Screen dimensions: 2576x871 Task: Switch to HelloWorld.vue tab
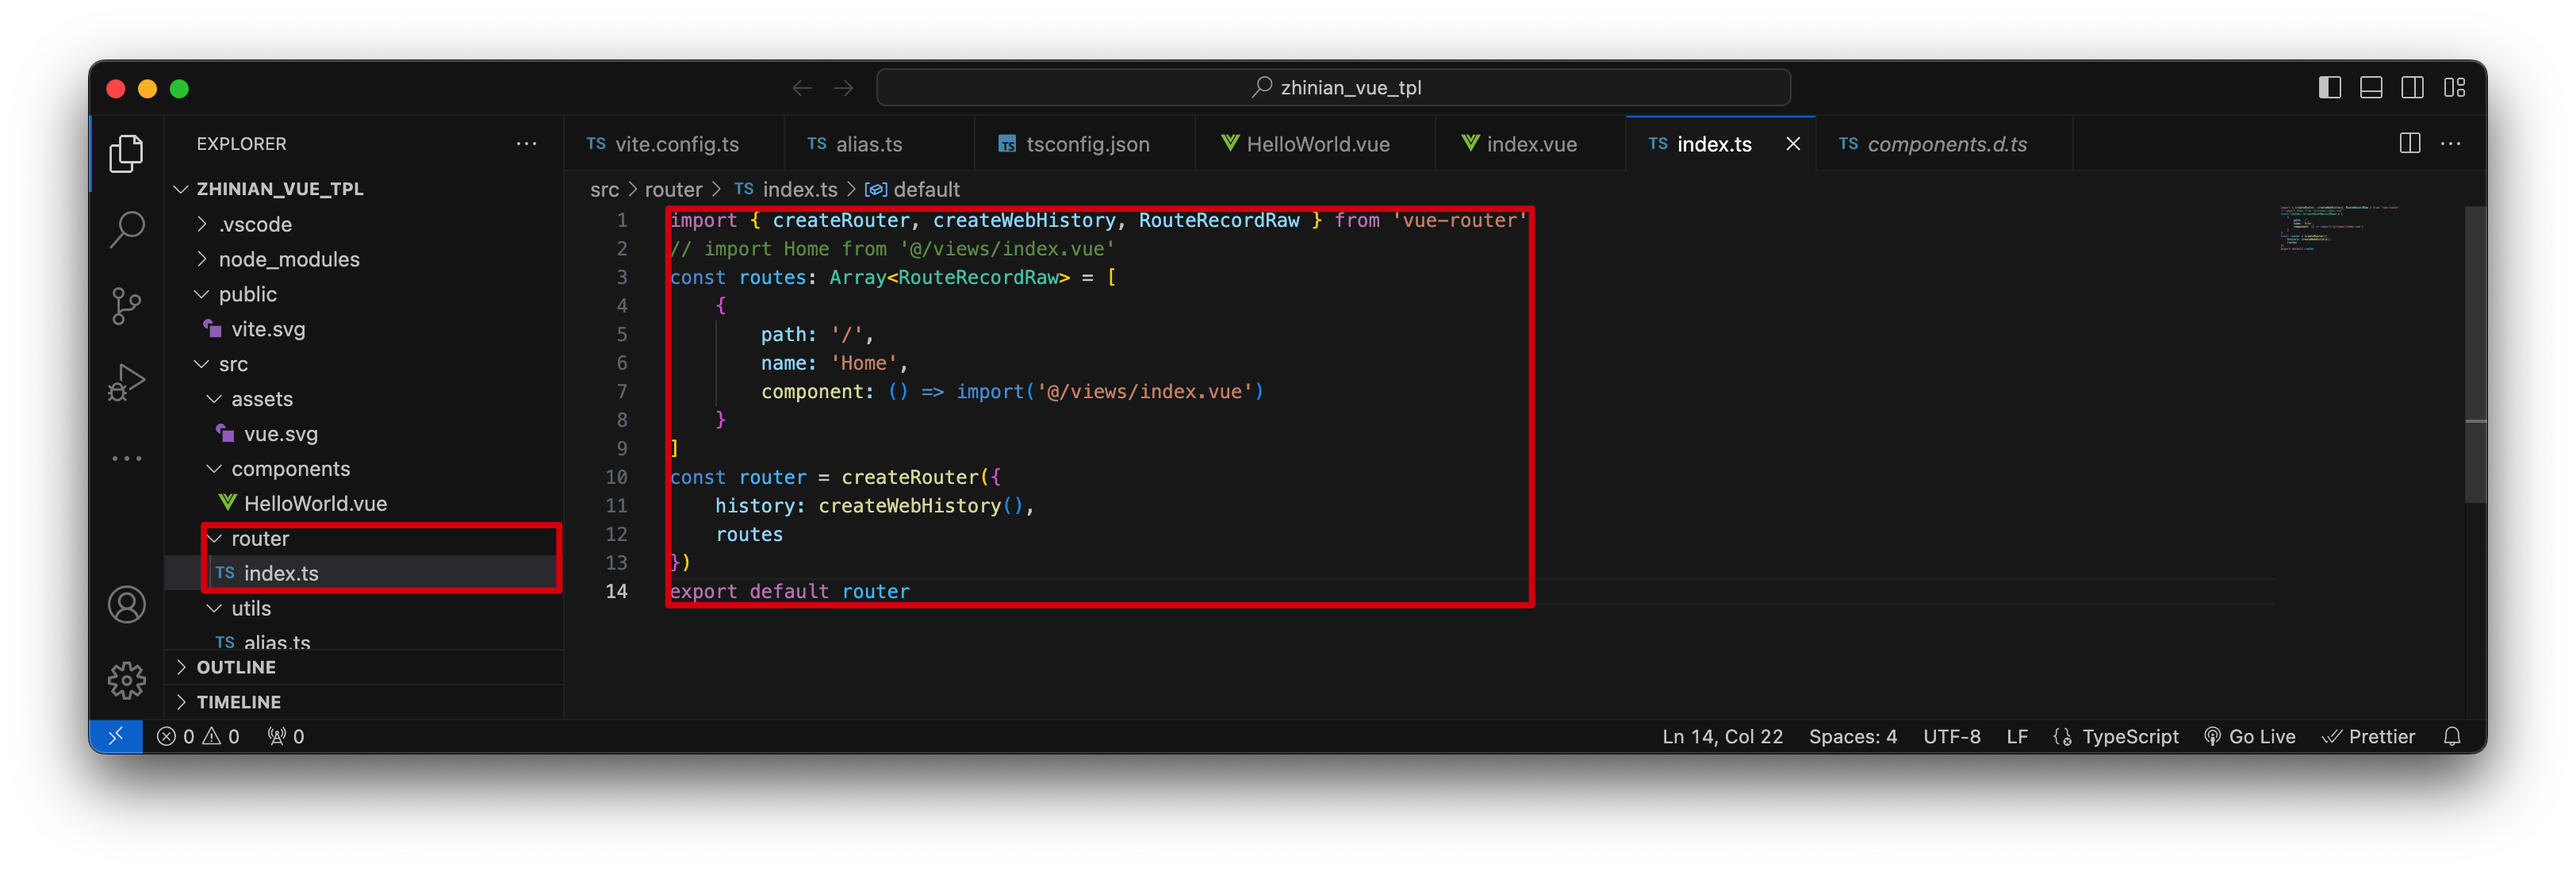click(1314, 144)
